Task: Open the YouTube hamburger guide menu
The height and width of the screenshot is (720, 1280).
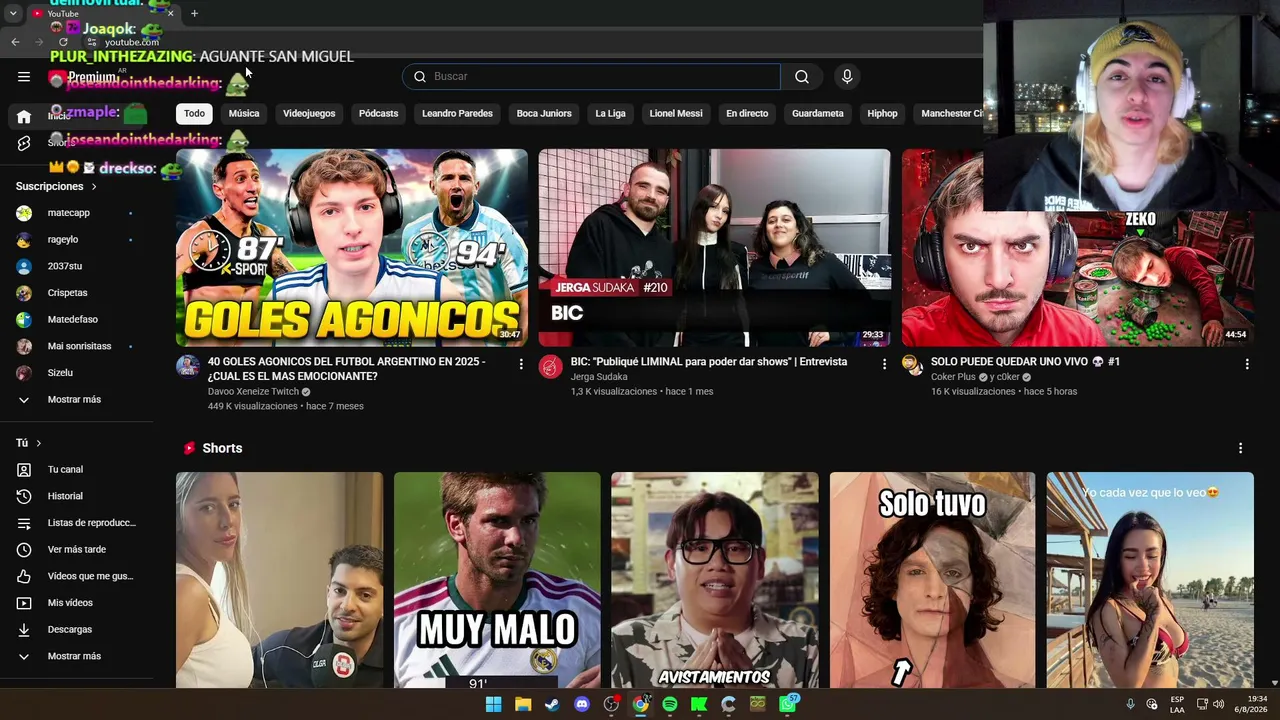Action: [24, 76]
